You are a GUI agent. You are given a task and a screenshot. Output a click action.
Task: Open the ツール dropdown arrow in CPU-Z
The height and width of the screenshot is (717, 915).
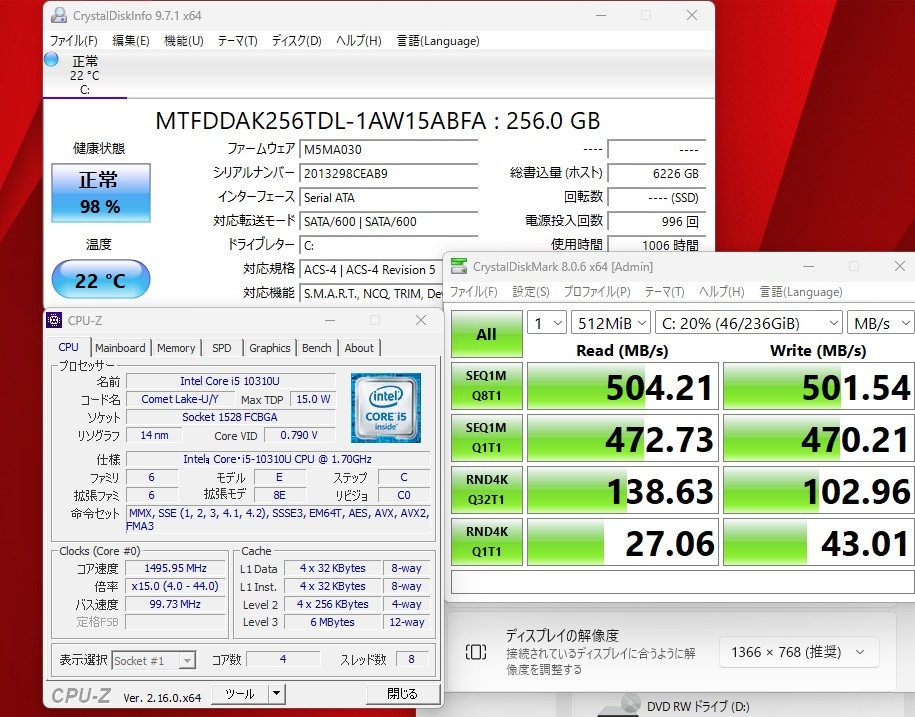click(277, 694)
